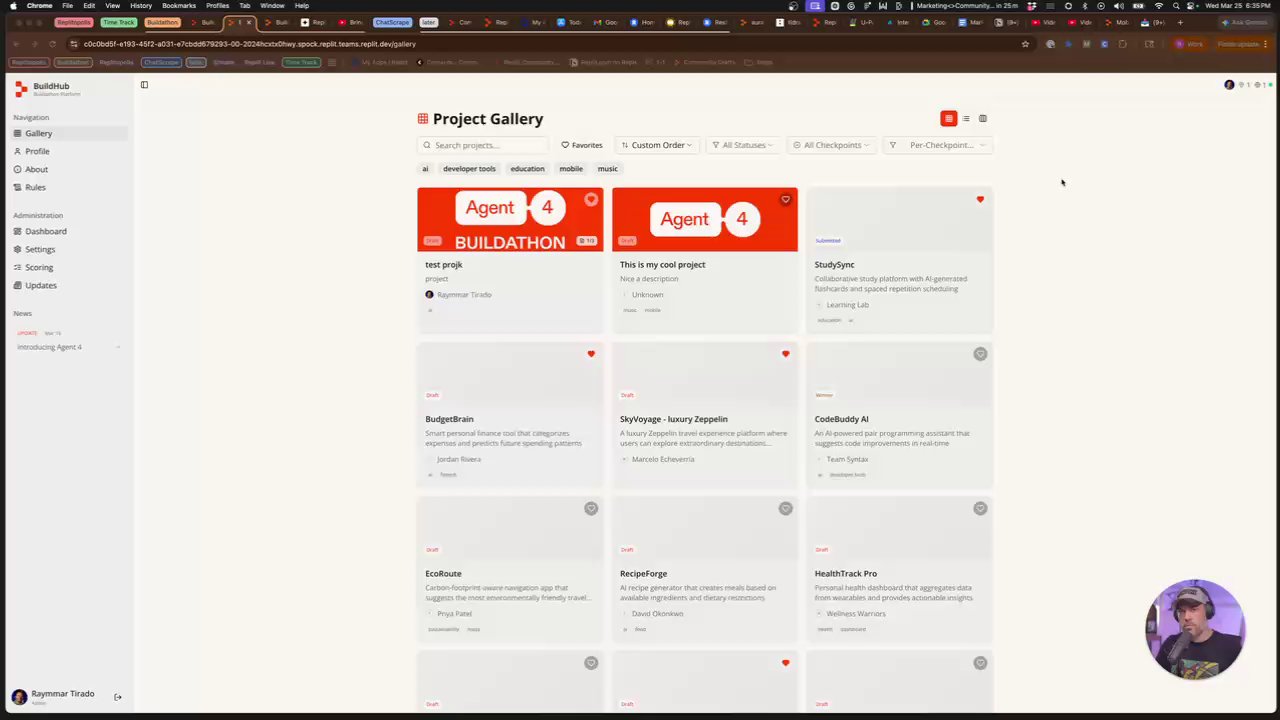1280x720 pixels.
Task: Switch to list view
Action: click(x=966, y=119)
